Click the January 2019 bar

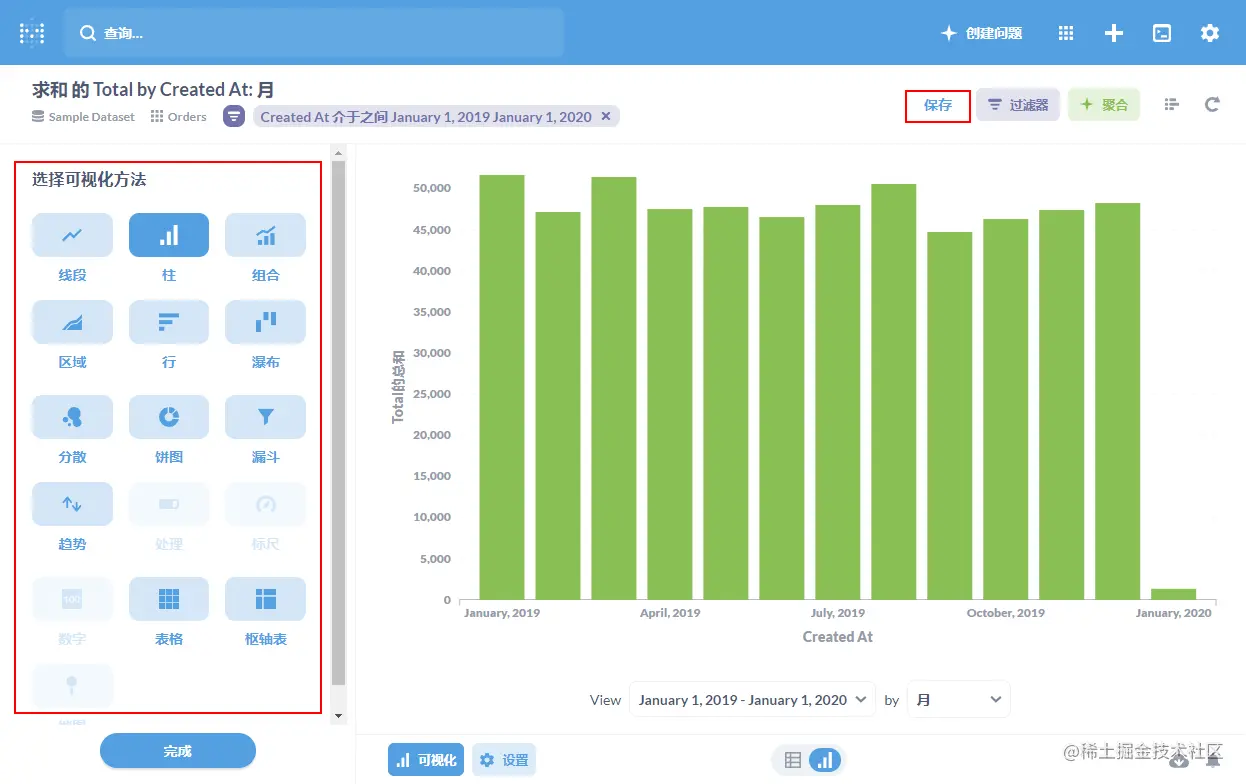pos(502,387)
